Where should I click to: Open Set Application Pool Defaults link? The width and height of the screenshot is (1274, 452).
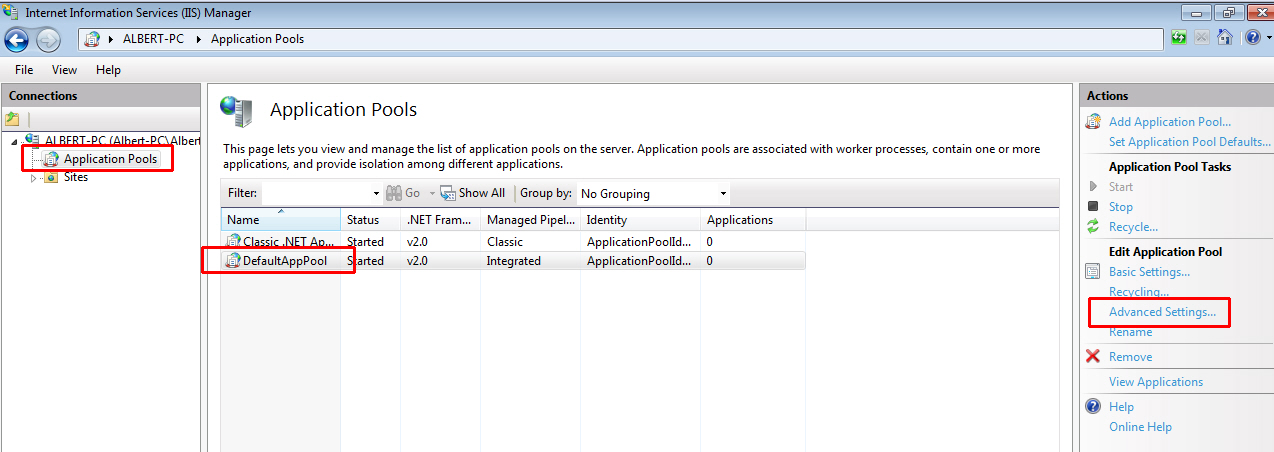(1190, 142)
